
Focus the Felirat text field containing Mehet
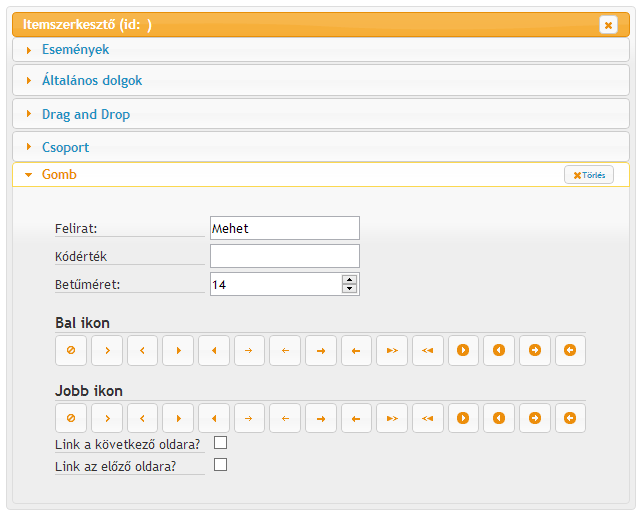click(x=285, y=228)
